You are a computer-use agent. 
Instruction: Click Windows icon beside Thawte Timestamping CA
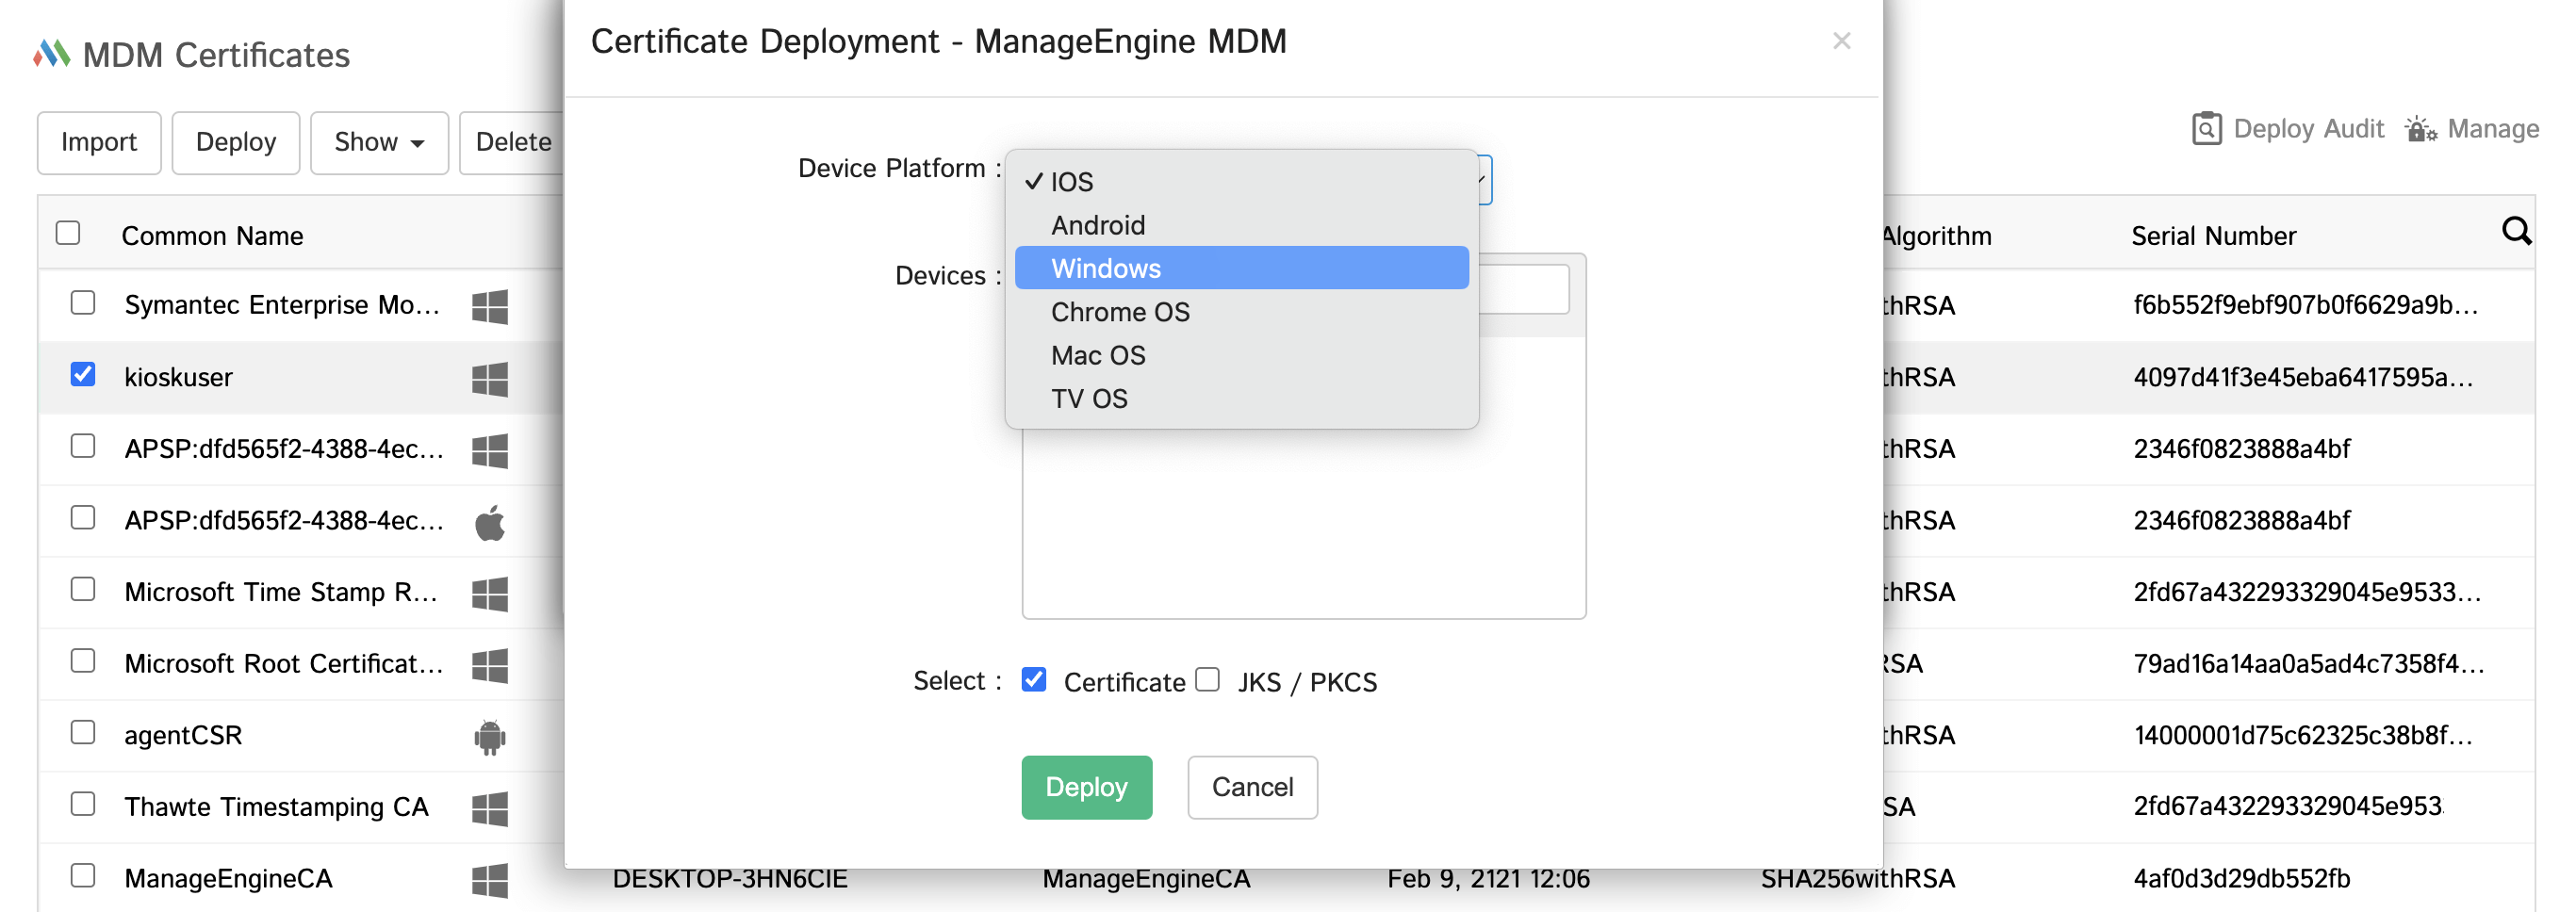489,808
